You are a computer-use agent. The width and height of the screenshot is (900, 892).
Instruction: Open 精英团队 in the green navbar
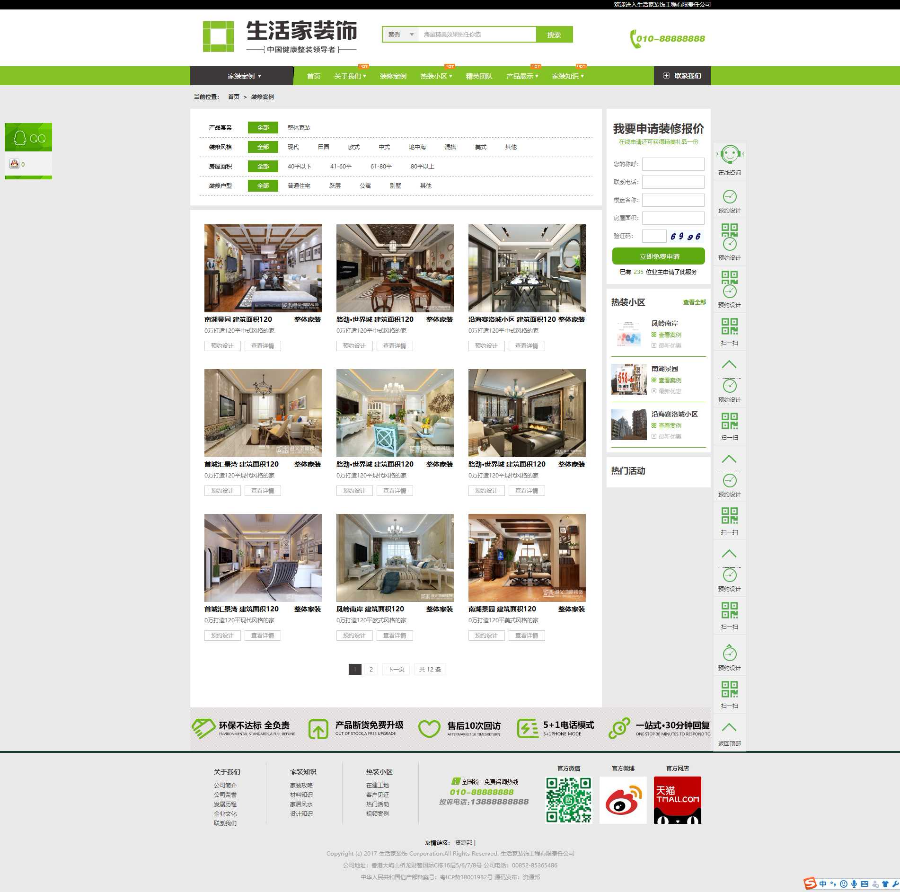pos(479,76)
